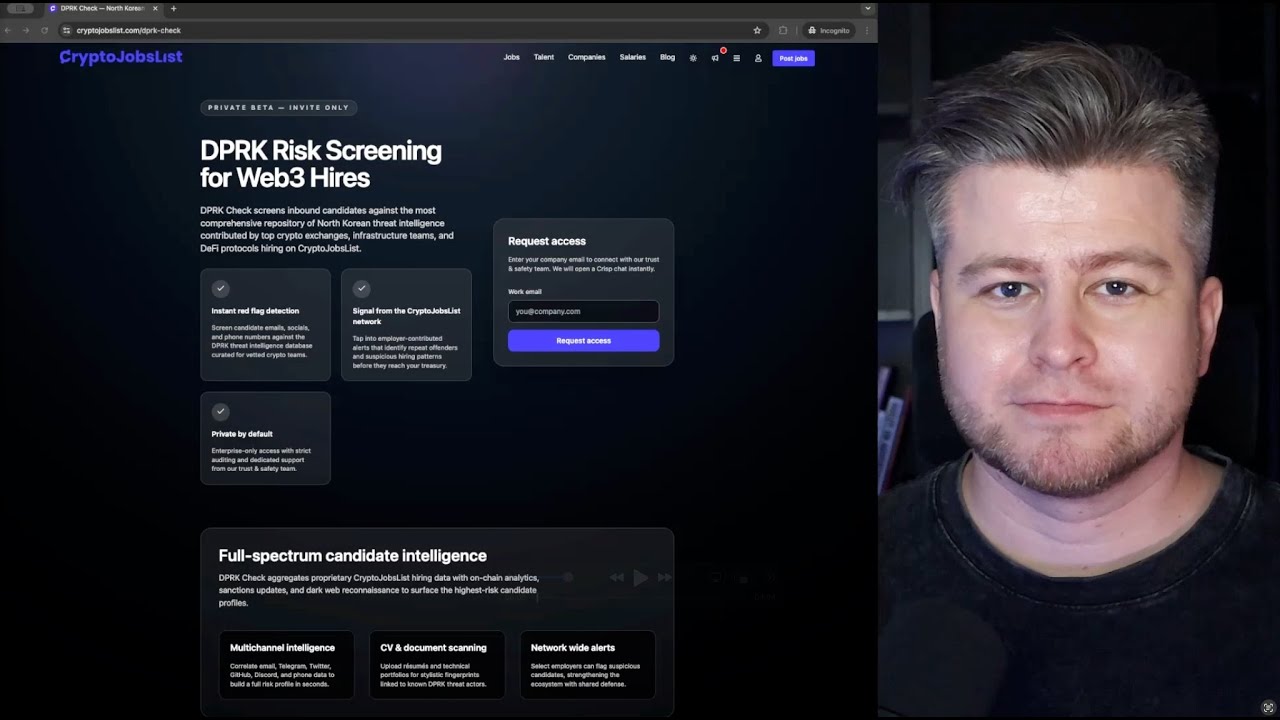Image resolution: width=1280 pixels, height=720 pixels.
Task: Close the DPRK Check browser tab
Action: pyautogui.click(x=155, y=8)
